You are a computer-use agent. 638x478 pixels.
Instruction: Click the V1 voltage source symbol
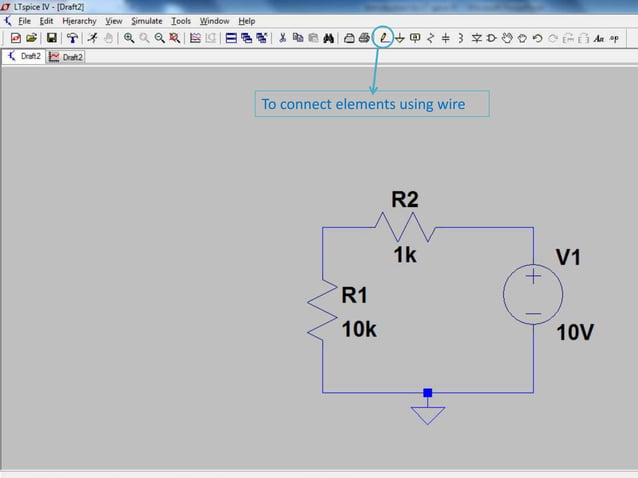pyautogui.click(x=533, y=294)
